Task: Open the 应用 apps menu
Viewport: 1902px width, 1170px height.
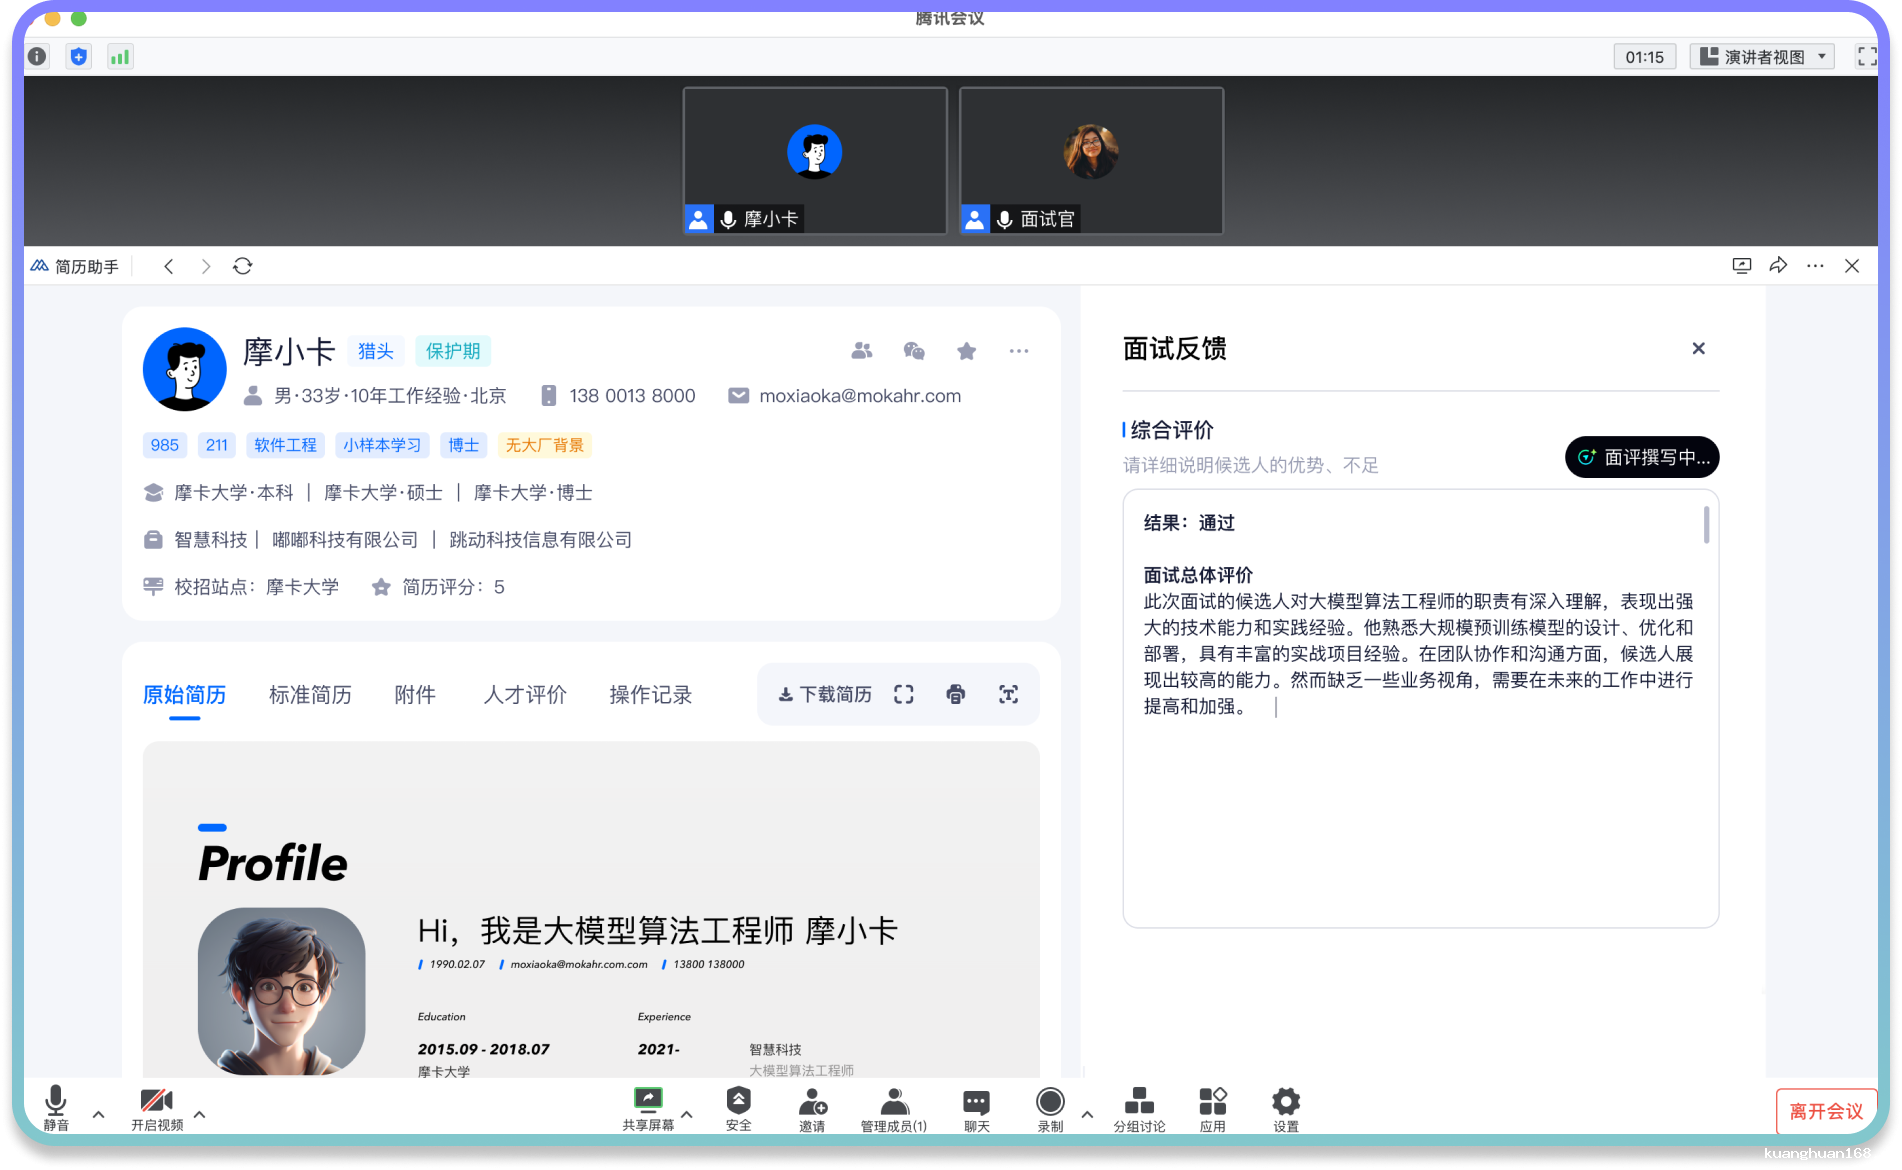Action: point(1213,1108)
